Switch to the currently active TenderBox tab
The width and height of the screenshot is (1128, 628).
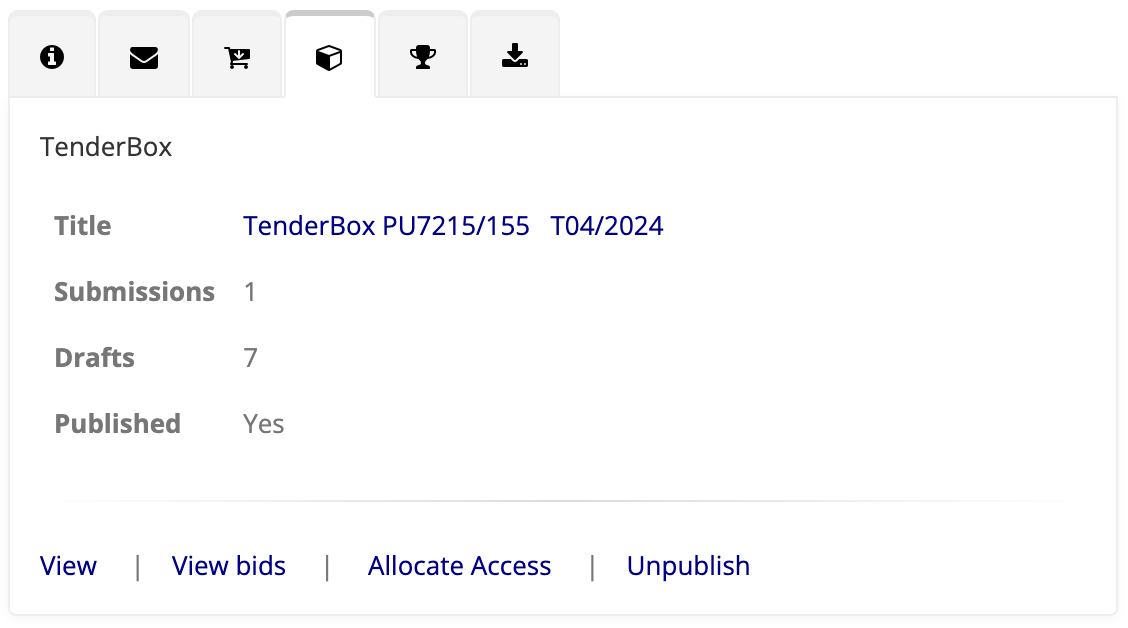pos(330,57)
